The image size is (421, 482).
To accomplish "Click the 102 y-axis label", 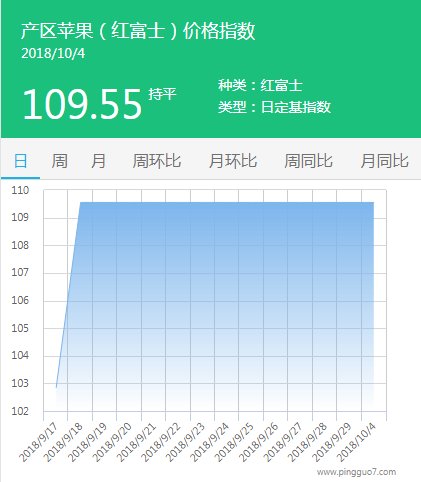I will (x=20, y=411).
